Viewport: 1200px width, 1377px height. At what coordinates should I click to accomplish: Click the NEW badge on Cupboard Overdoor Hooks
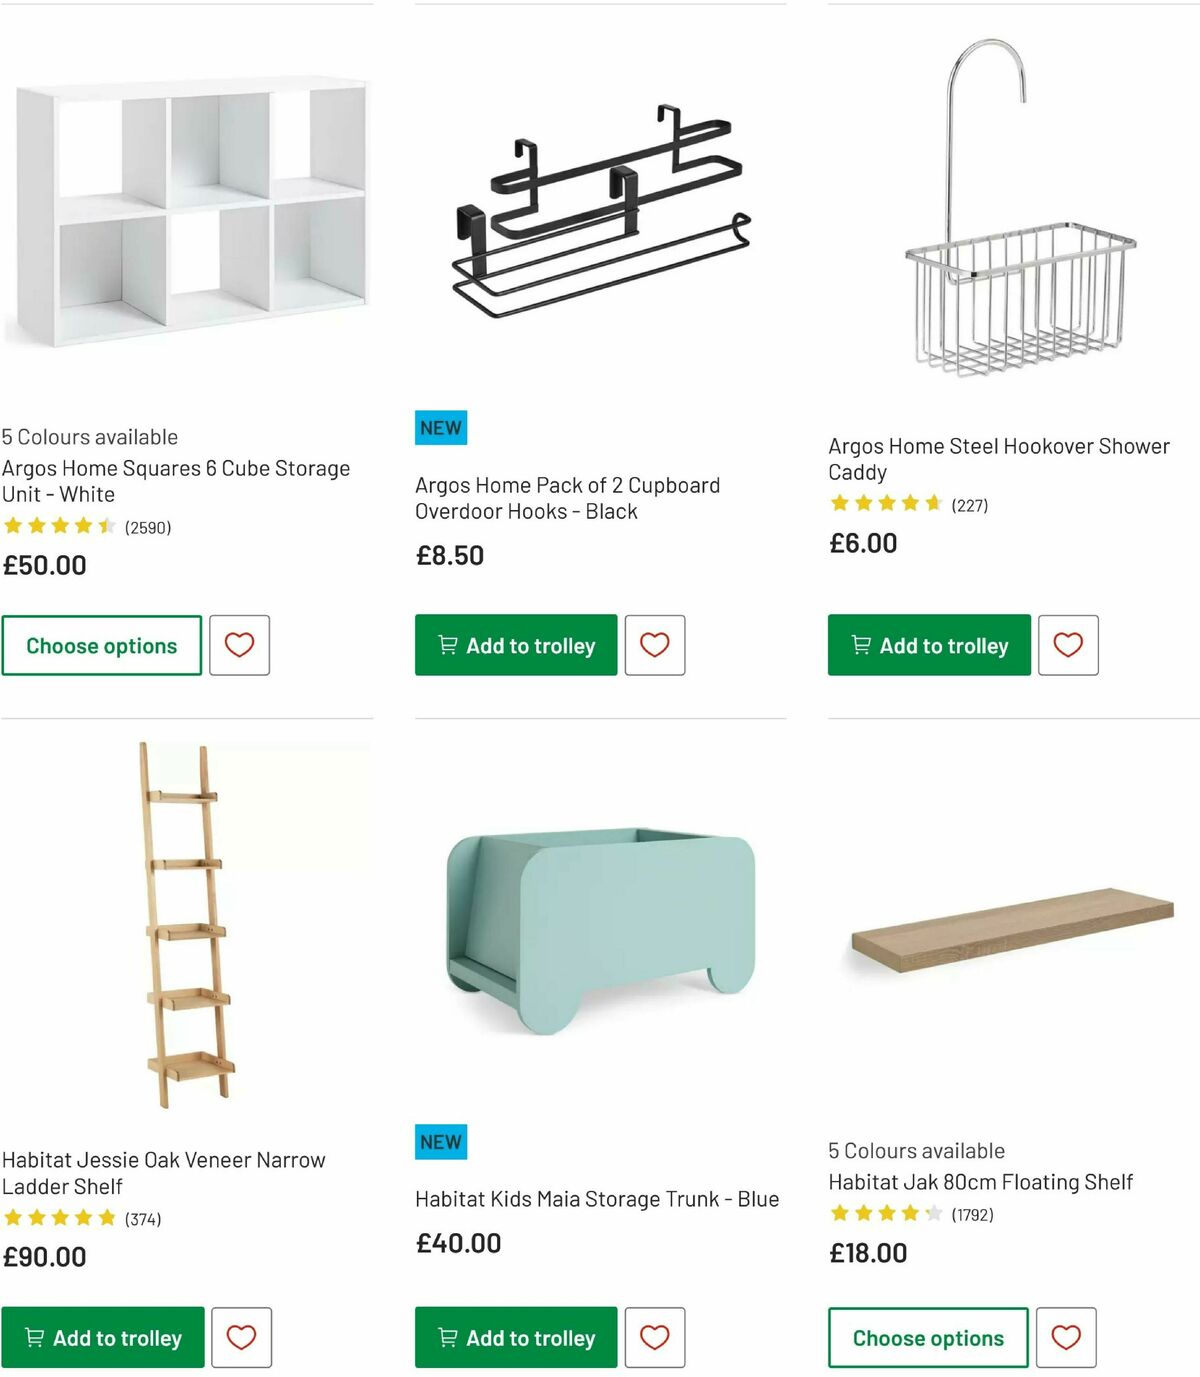(x=440, y=427)
